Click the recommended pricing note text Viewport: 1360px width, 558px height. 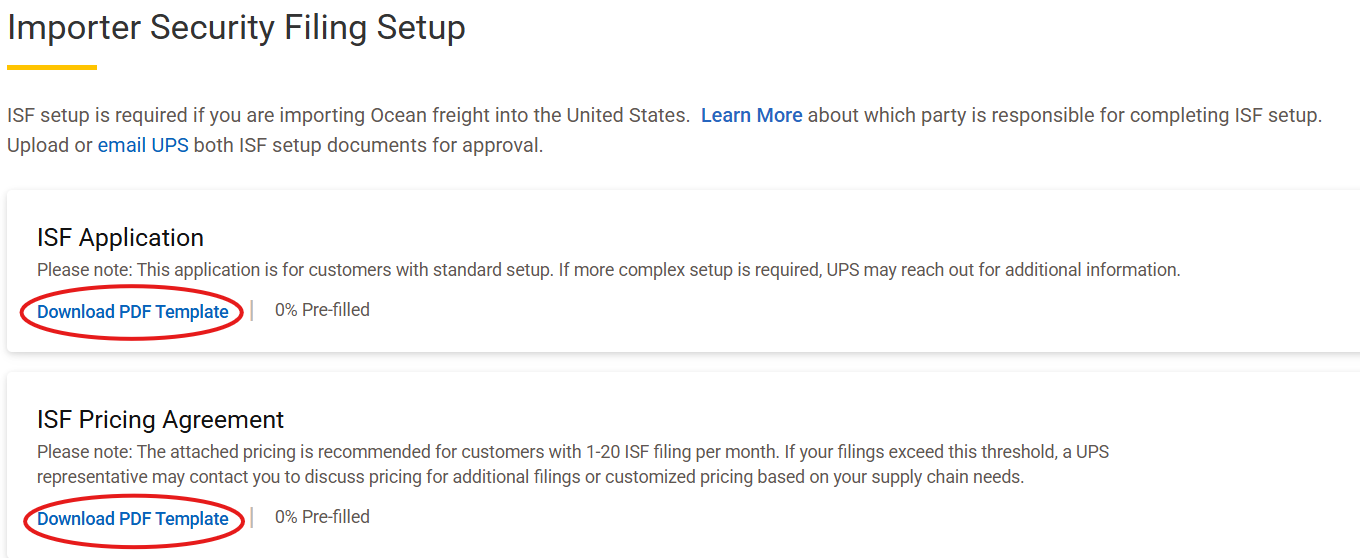(400, 452)
